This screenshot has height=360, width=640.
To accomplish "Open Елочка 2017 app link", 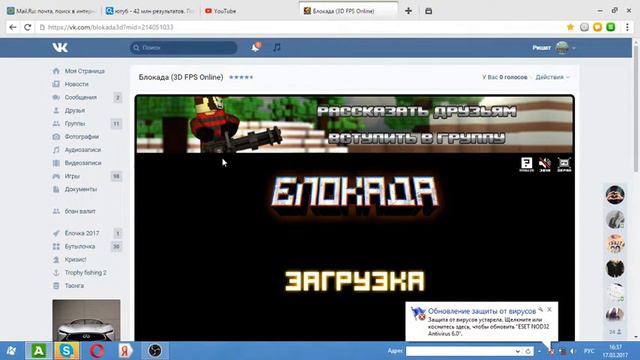I will (82, 233).
